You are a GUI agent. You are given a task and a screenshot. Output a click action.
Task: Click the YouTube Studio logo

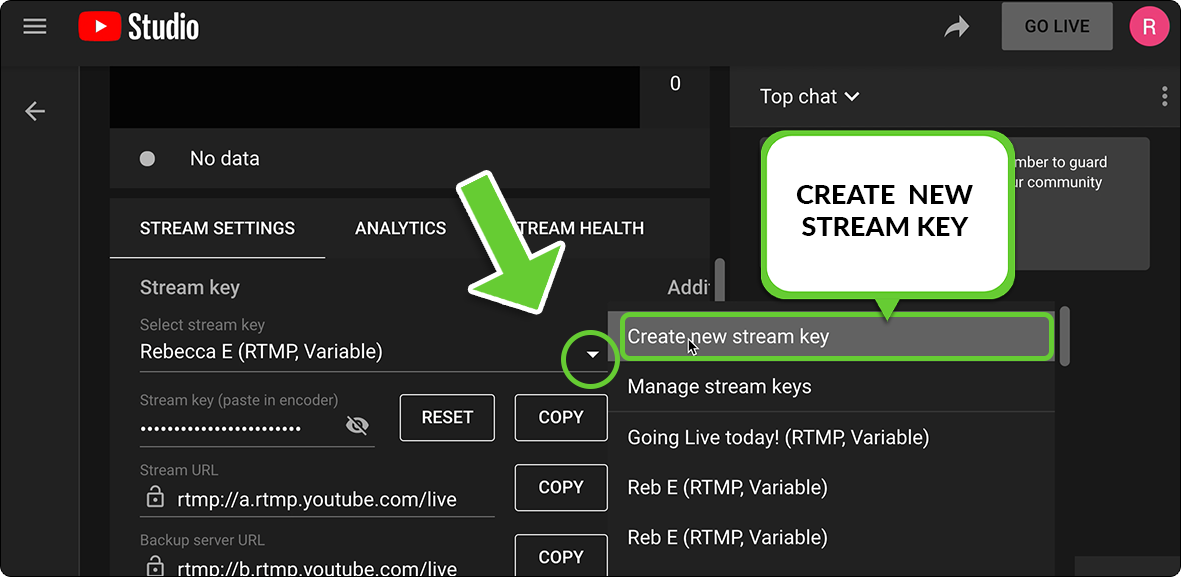(x=139, y=28)
